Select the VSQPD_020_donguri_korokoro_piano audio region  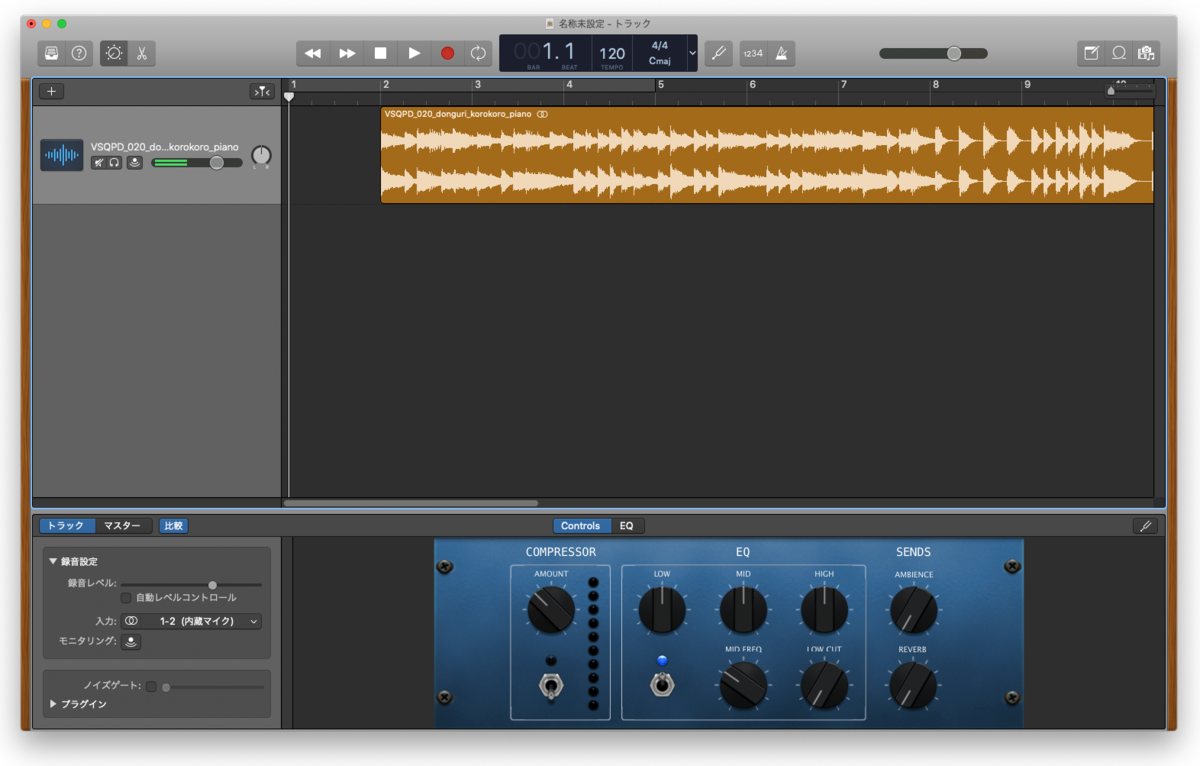pos(767,155)
